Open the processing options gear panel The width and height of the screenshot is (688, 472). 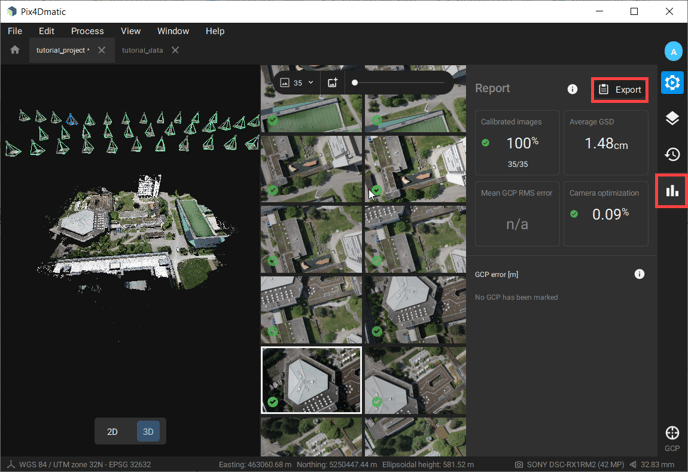tap(672, 83)
